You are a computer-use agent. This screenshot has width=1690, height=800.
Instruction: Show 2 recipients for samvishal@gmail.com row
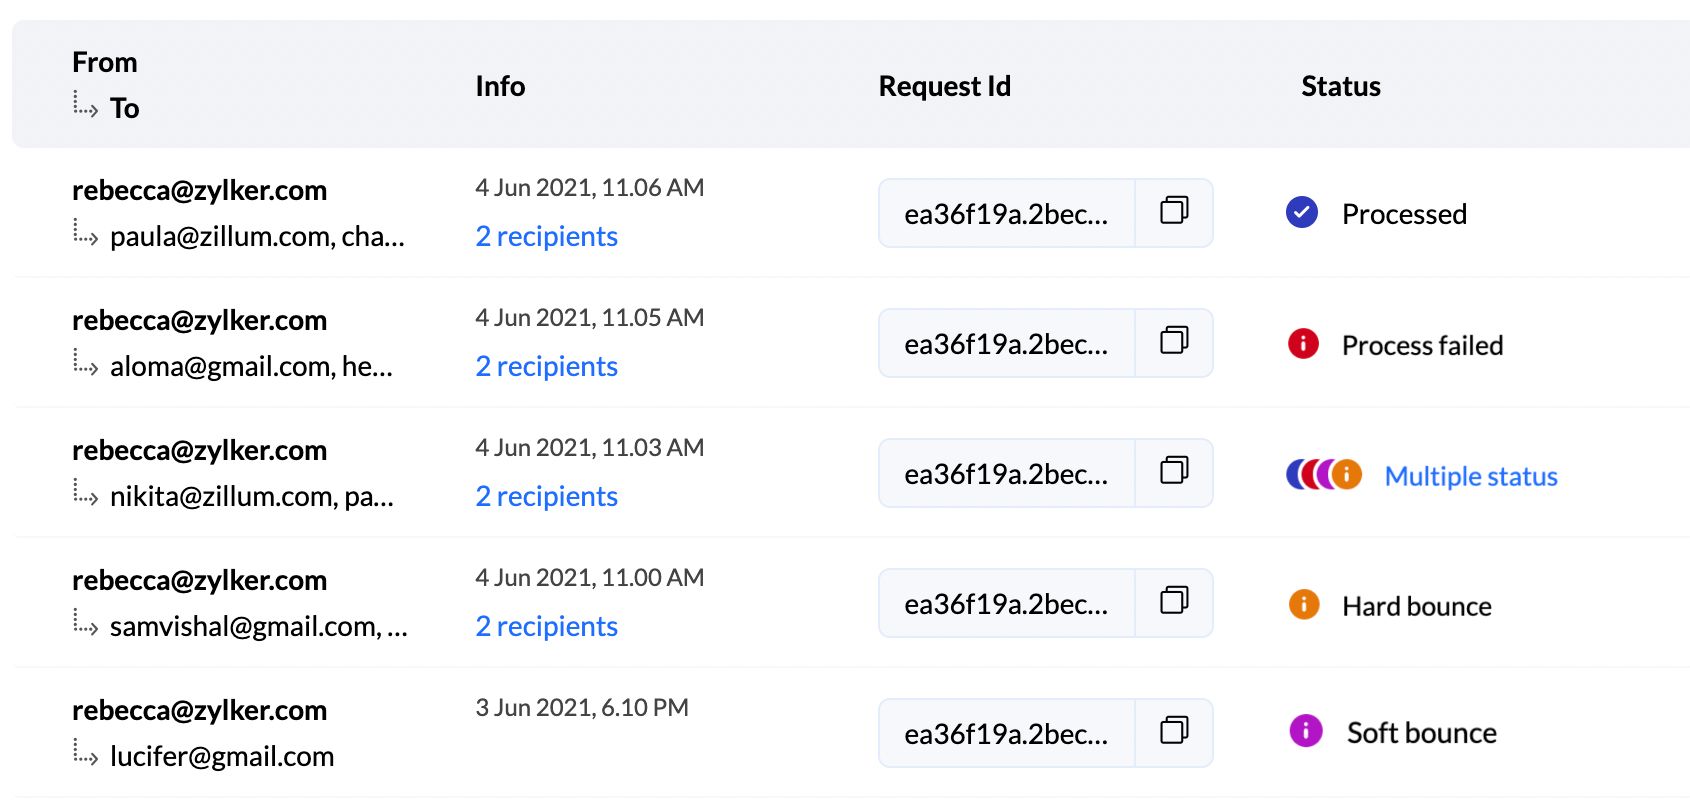tap(546, 626)
